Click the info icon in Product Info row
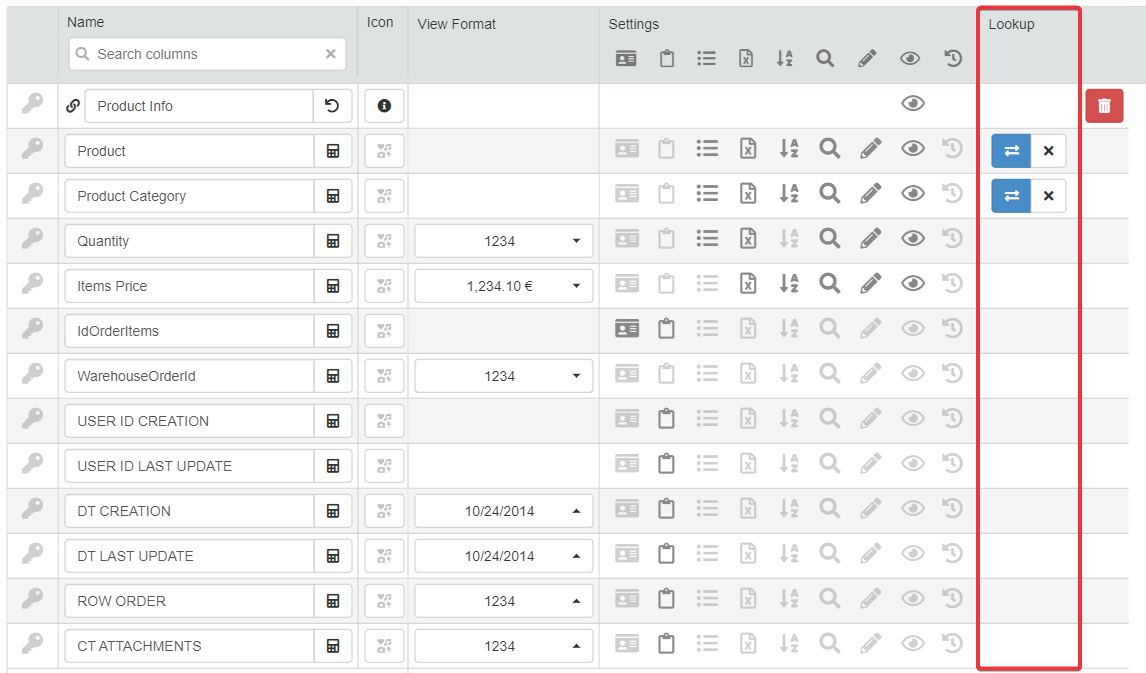The width and height of the screenshot is (1146, 673). [x=384, y=106]
